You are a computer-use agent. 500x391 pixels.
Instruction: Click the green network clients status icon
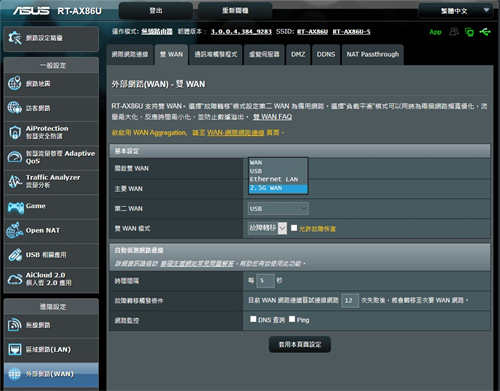[469, 32]
